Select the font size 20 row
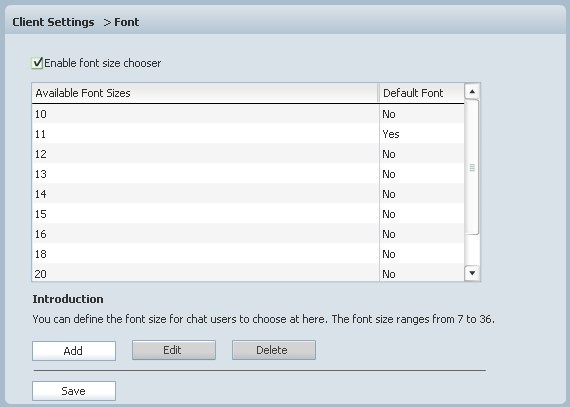The height and width of the screenshot is (407, 570). [x=248, y=273]
